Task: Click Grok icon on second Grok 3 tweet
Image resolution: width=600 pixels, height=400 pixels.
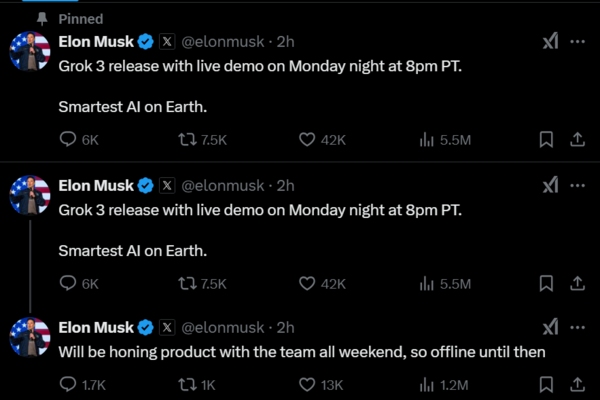Action: click(549, 185)
